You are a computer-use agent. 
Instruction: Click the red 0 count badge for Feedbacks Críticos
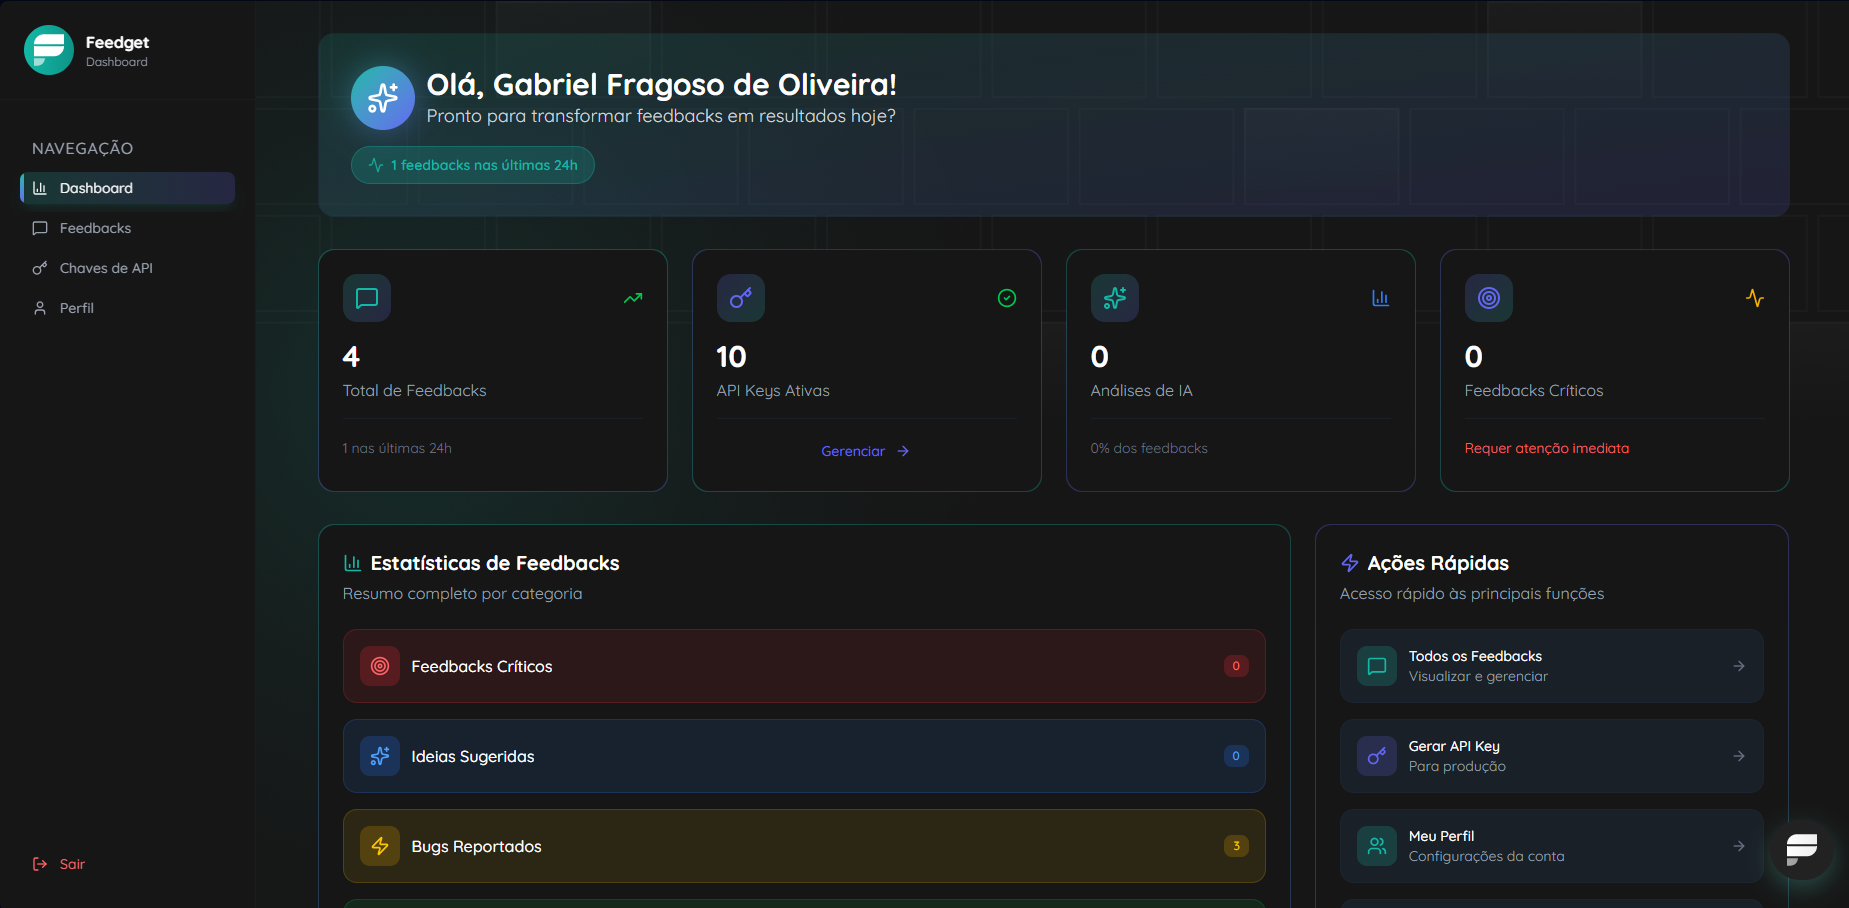[x=1236, y=666]
